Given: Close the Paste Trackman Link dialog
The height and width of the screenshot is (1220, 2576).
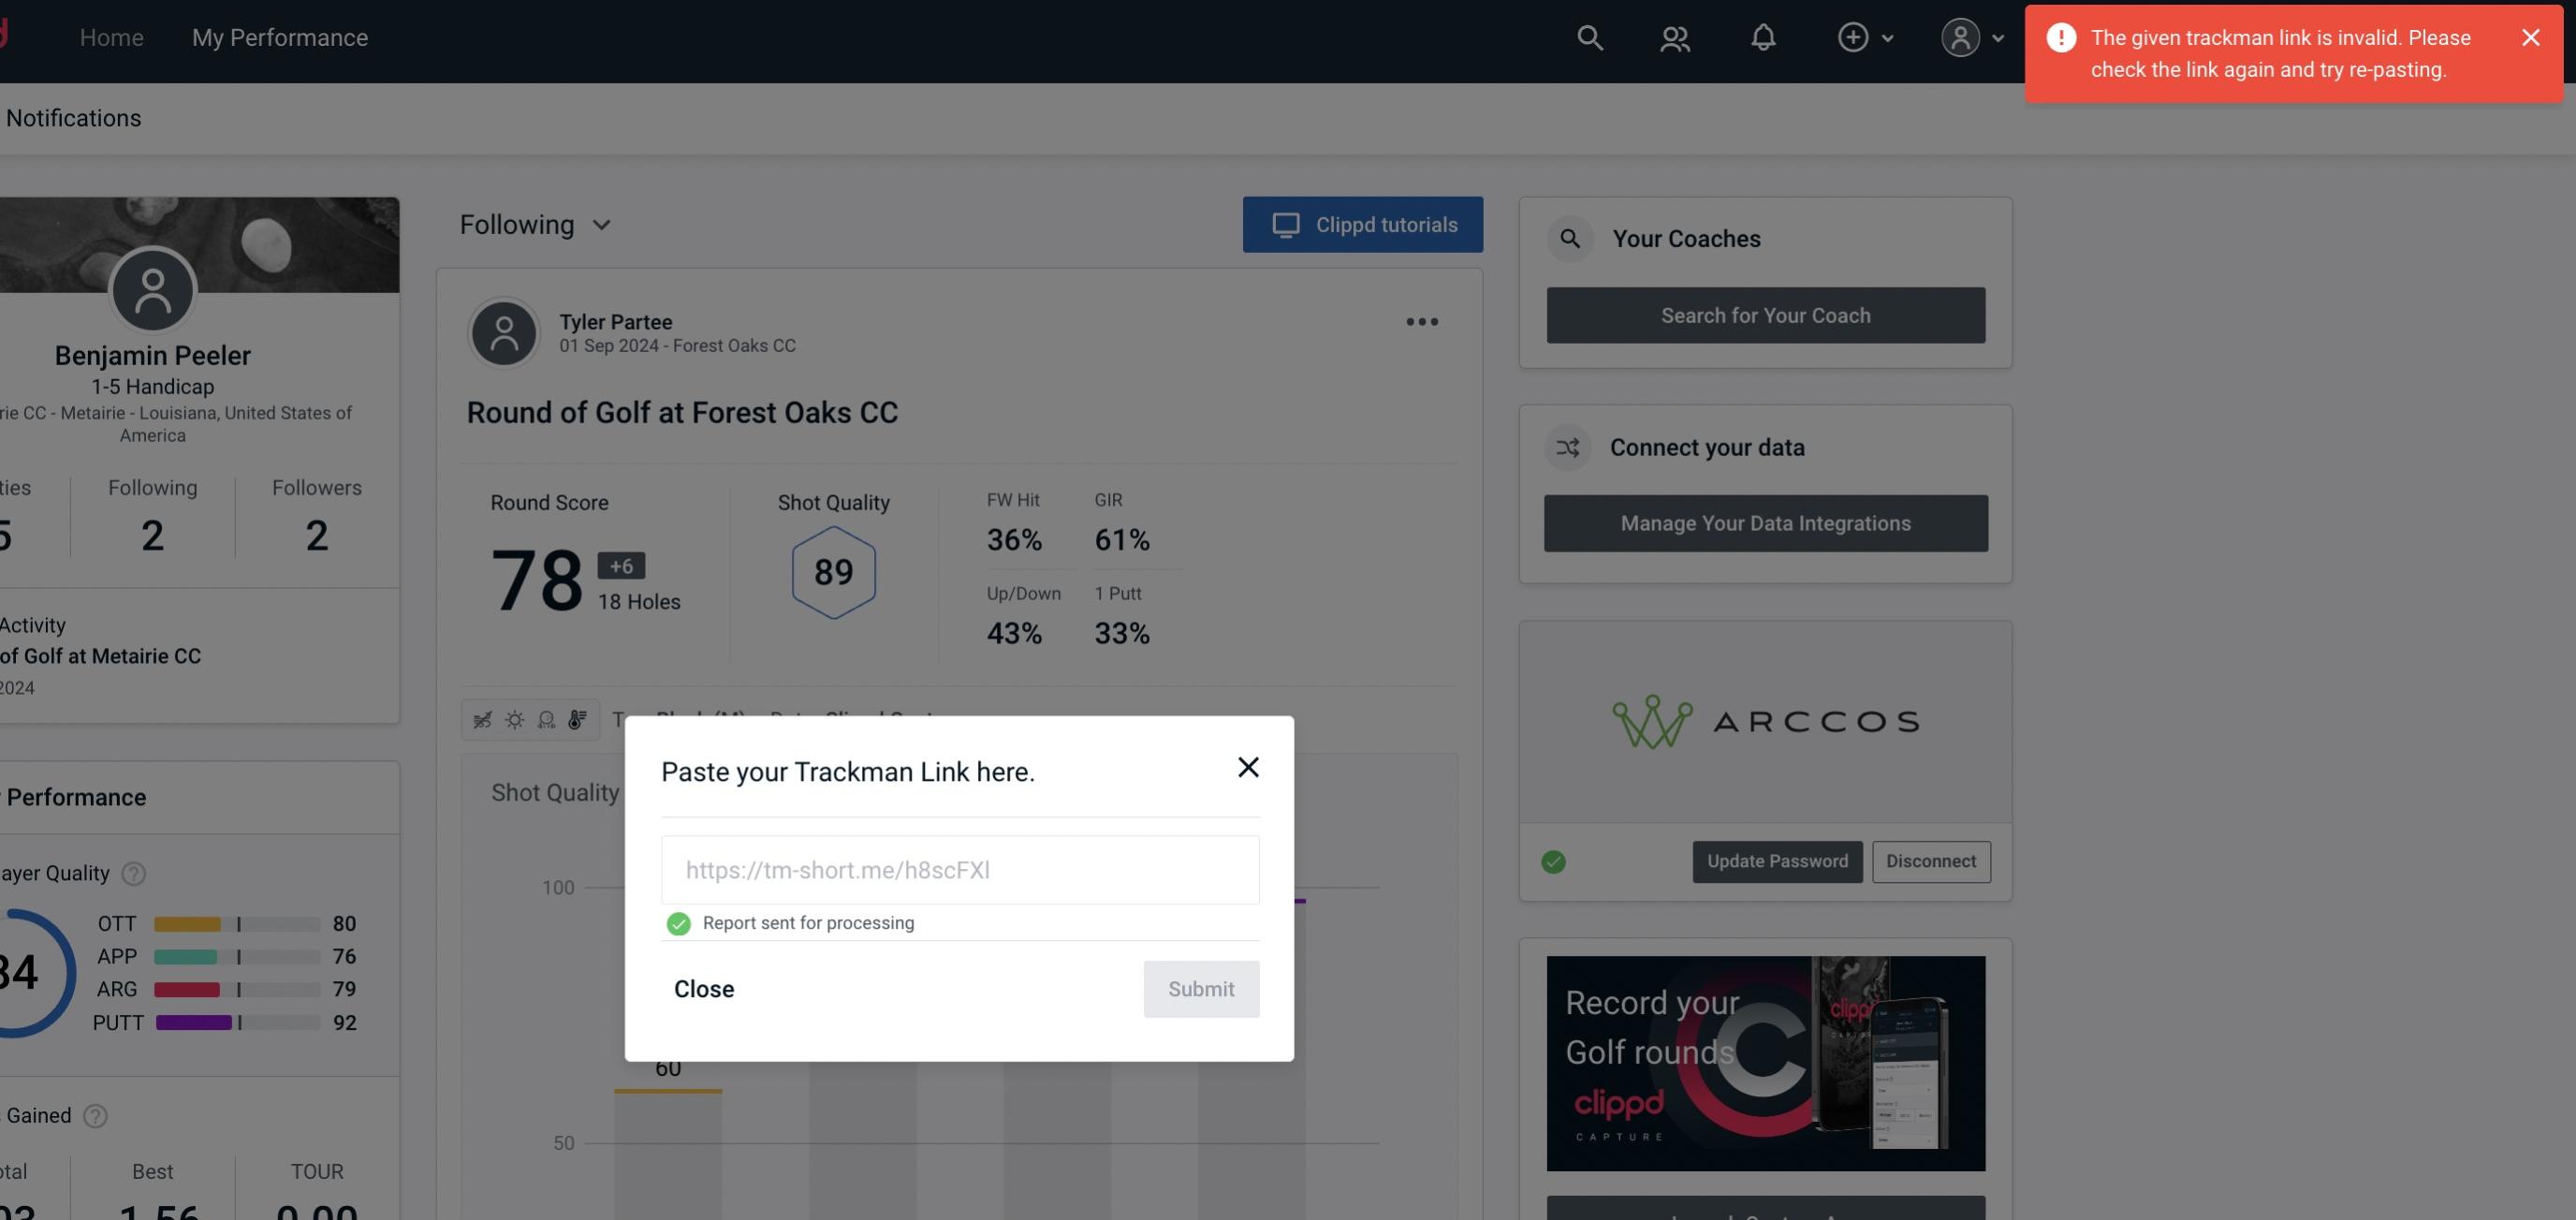Looking at the screenshot, I should click(1245, 766).
